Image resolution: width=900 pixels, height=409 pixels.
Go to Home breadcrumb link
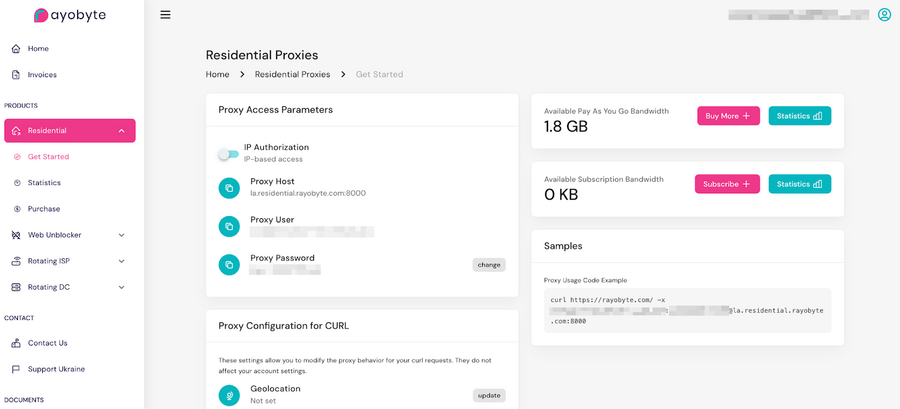(218, 75)
